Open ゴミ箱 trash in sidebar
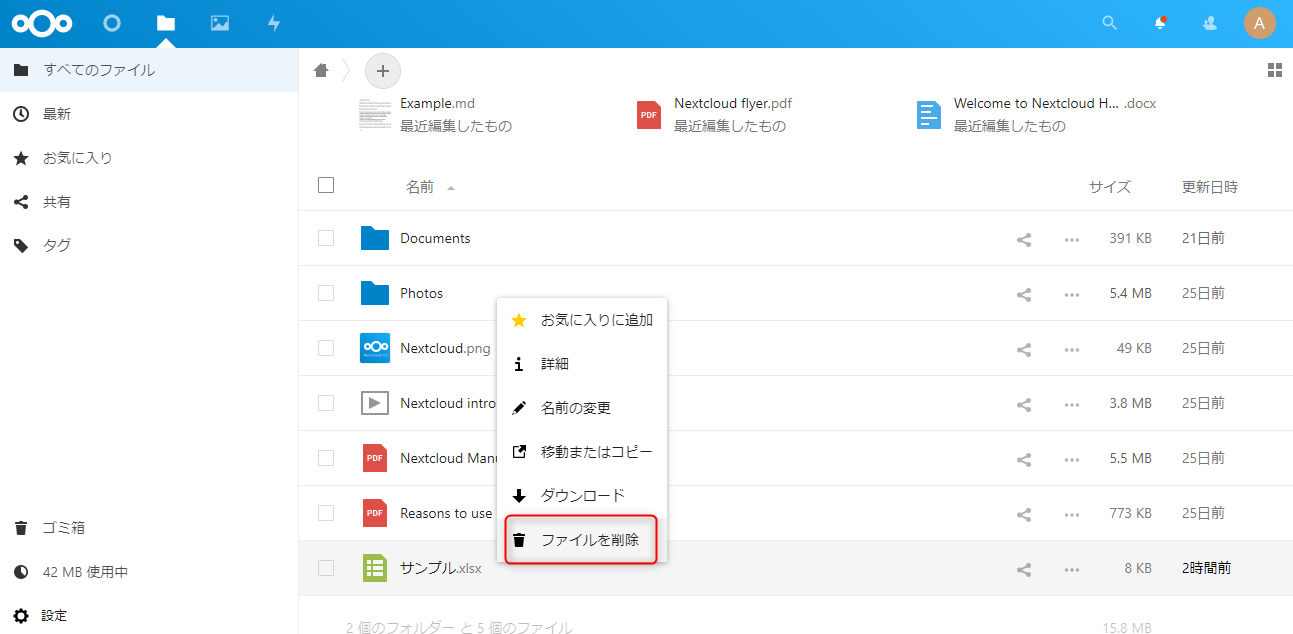1293x634 pixels. click(149, 528)
